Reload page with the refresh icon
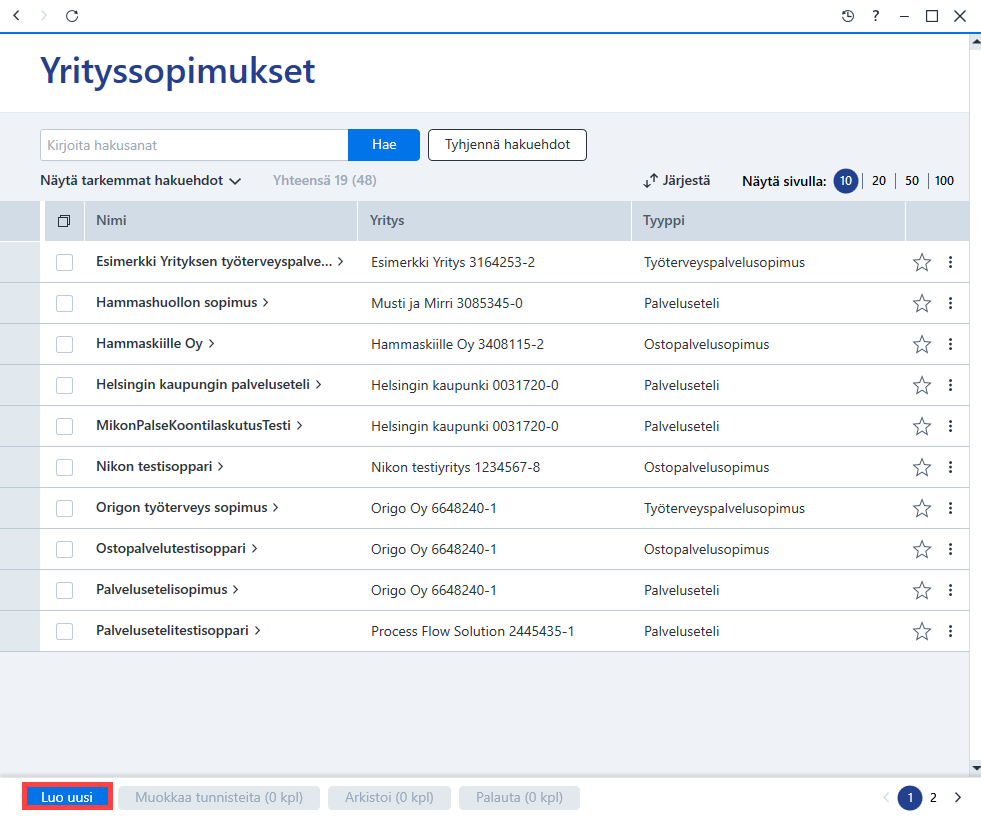The height and width of the screenshot is (817, 981). (x=72, y=16)
